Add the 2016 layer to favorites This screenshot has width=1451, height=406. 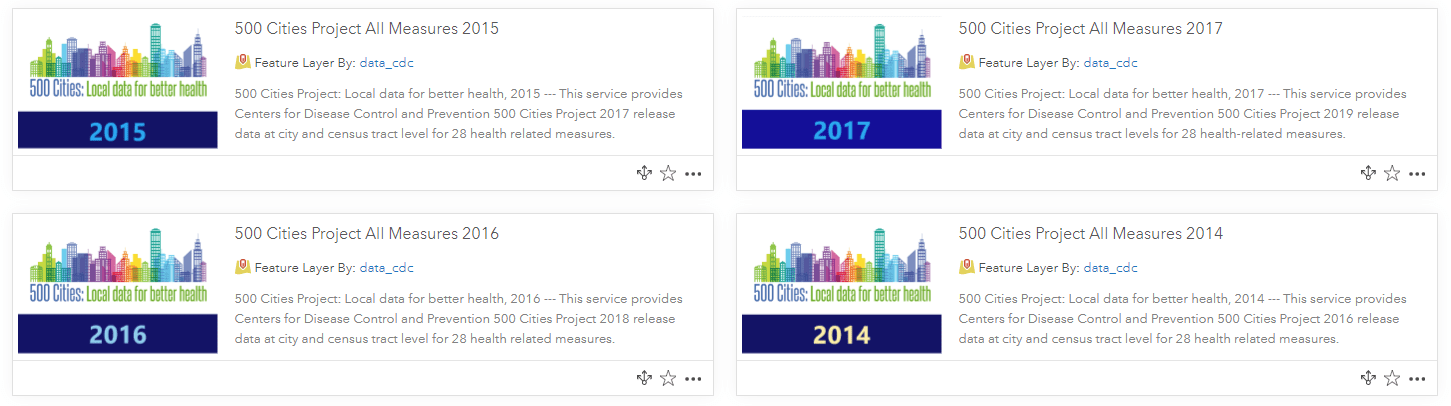(669, 378)
